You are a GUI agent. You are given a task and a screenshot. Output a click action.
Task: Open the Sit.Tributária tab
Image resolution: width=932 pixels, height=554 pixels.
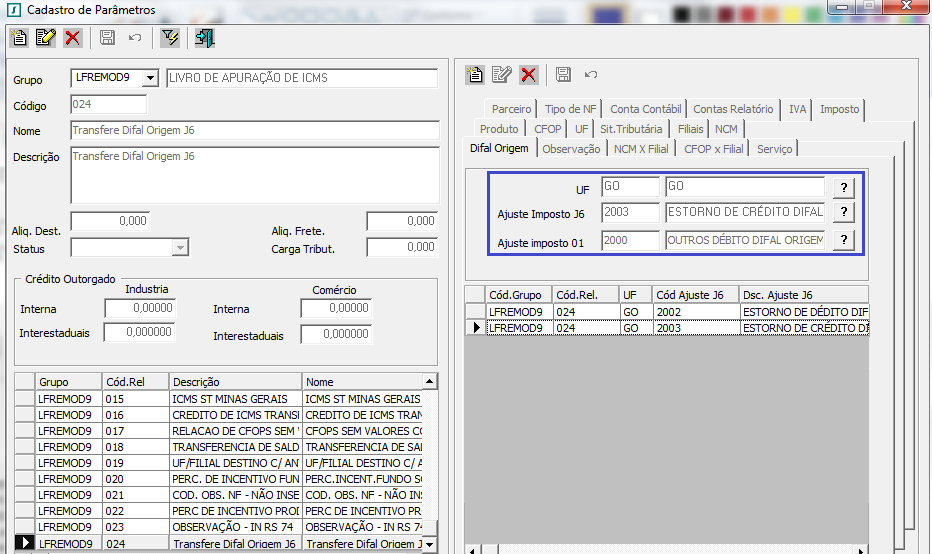click(631, 129)
